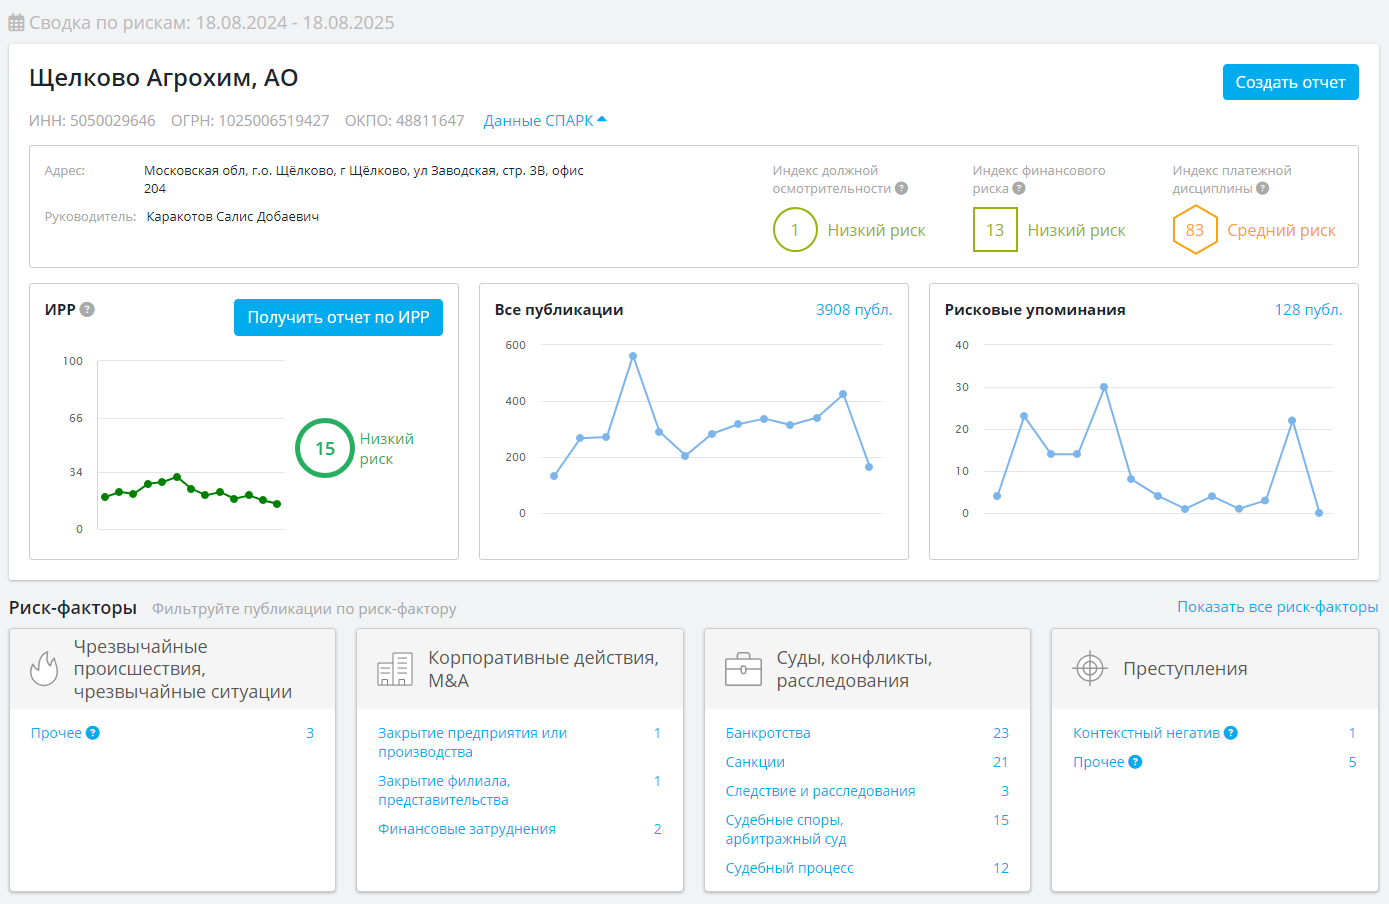Filter by Санкции risk factor

755,762
